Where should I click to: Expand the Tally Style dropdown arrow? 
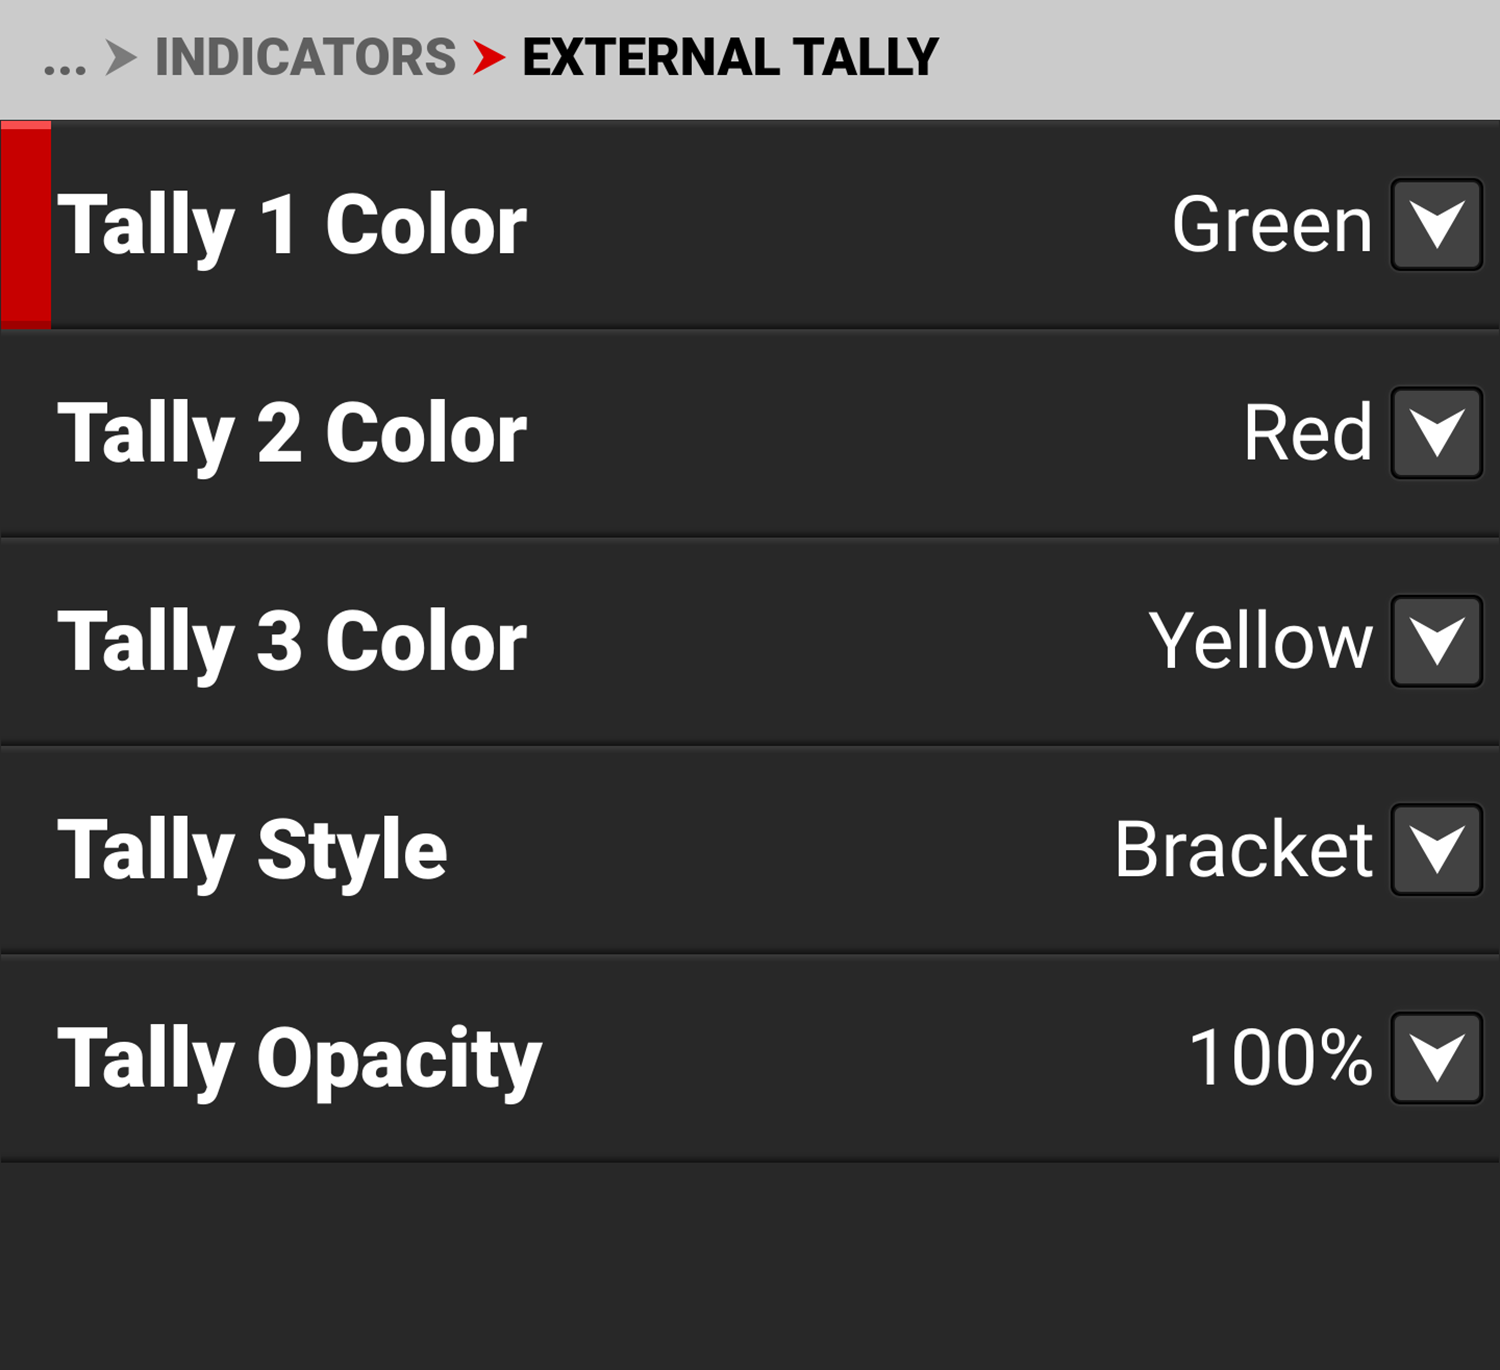(x=1436, y=849)
